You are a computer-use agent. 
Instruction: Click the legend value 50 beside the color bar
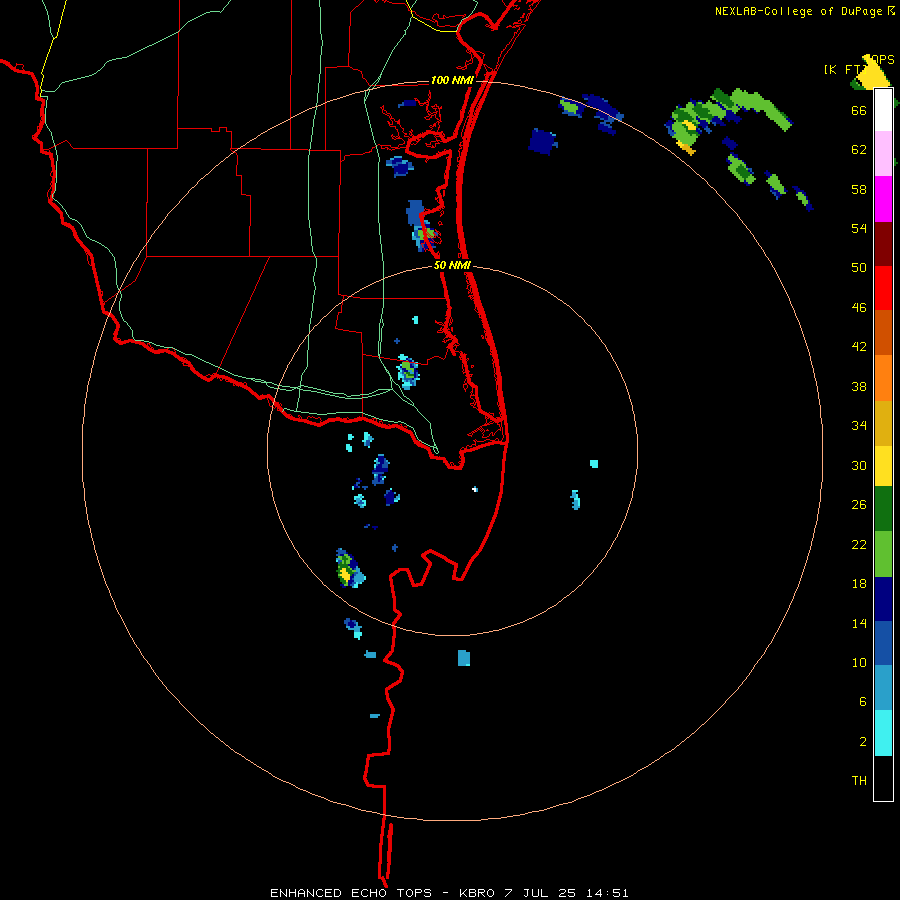[859, 268]
